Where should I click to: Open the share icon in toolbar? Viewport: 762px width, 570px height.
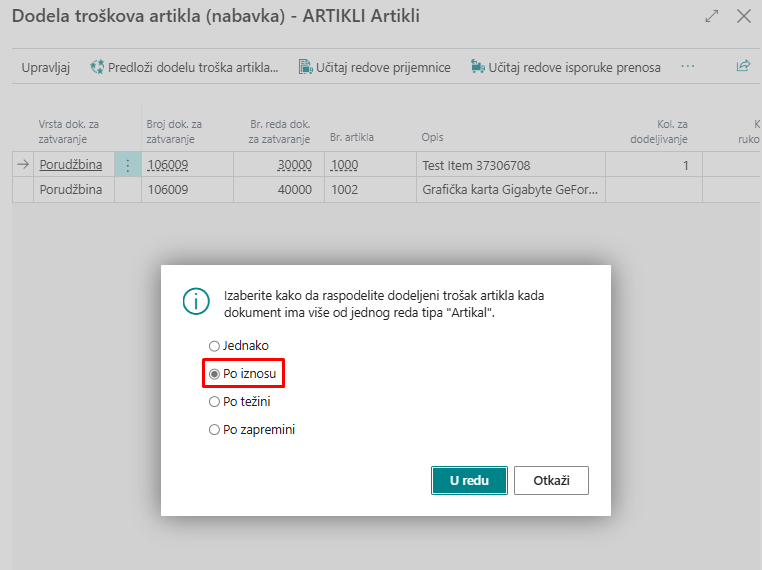(x=743, y=67)
